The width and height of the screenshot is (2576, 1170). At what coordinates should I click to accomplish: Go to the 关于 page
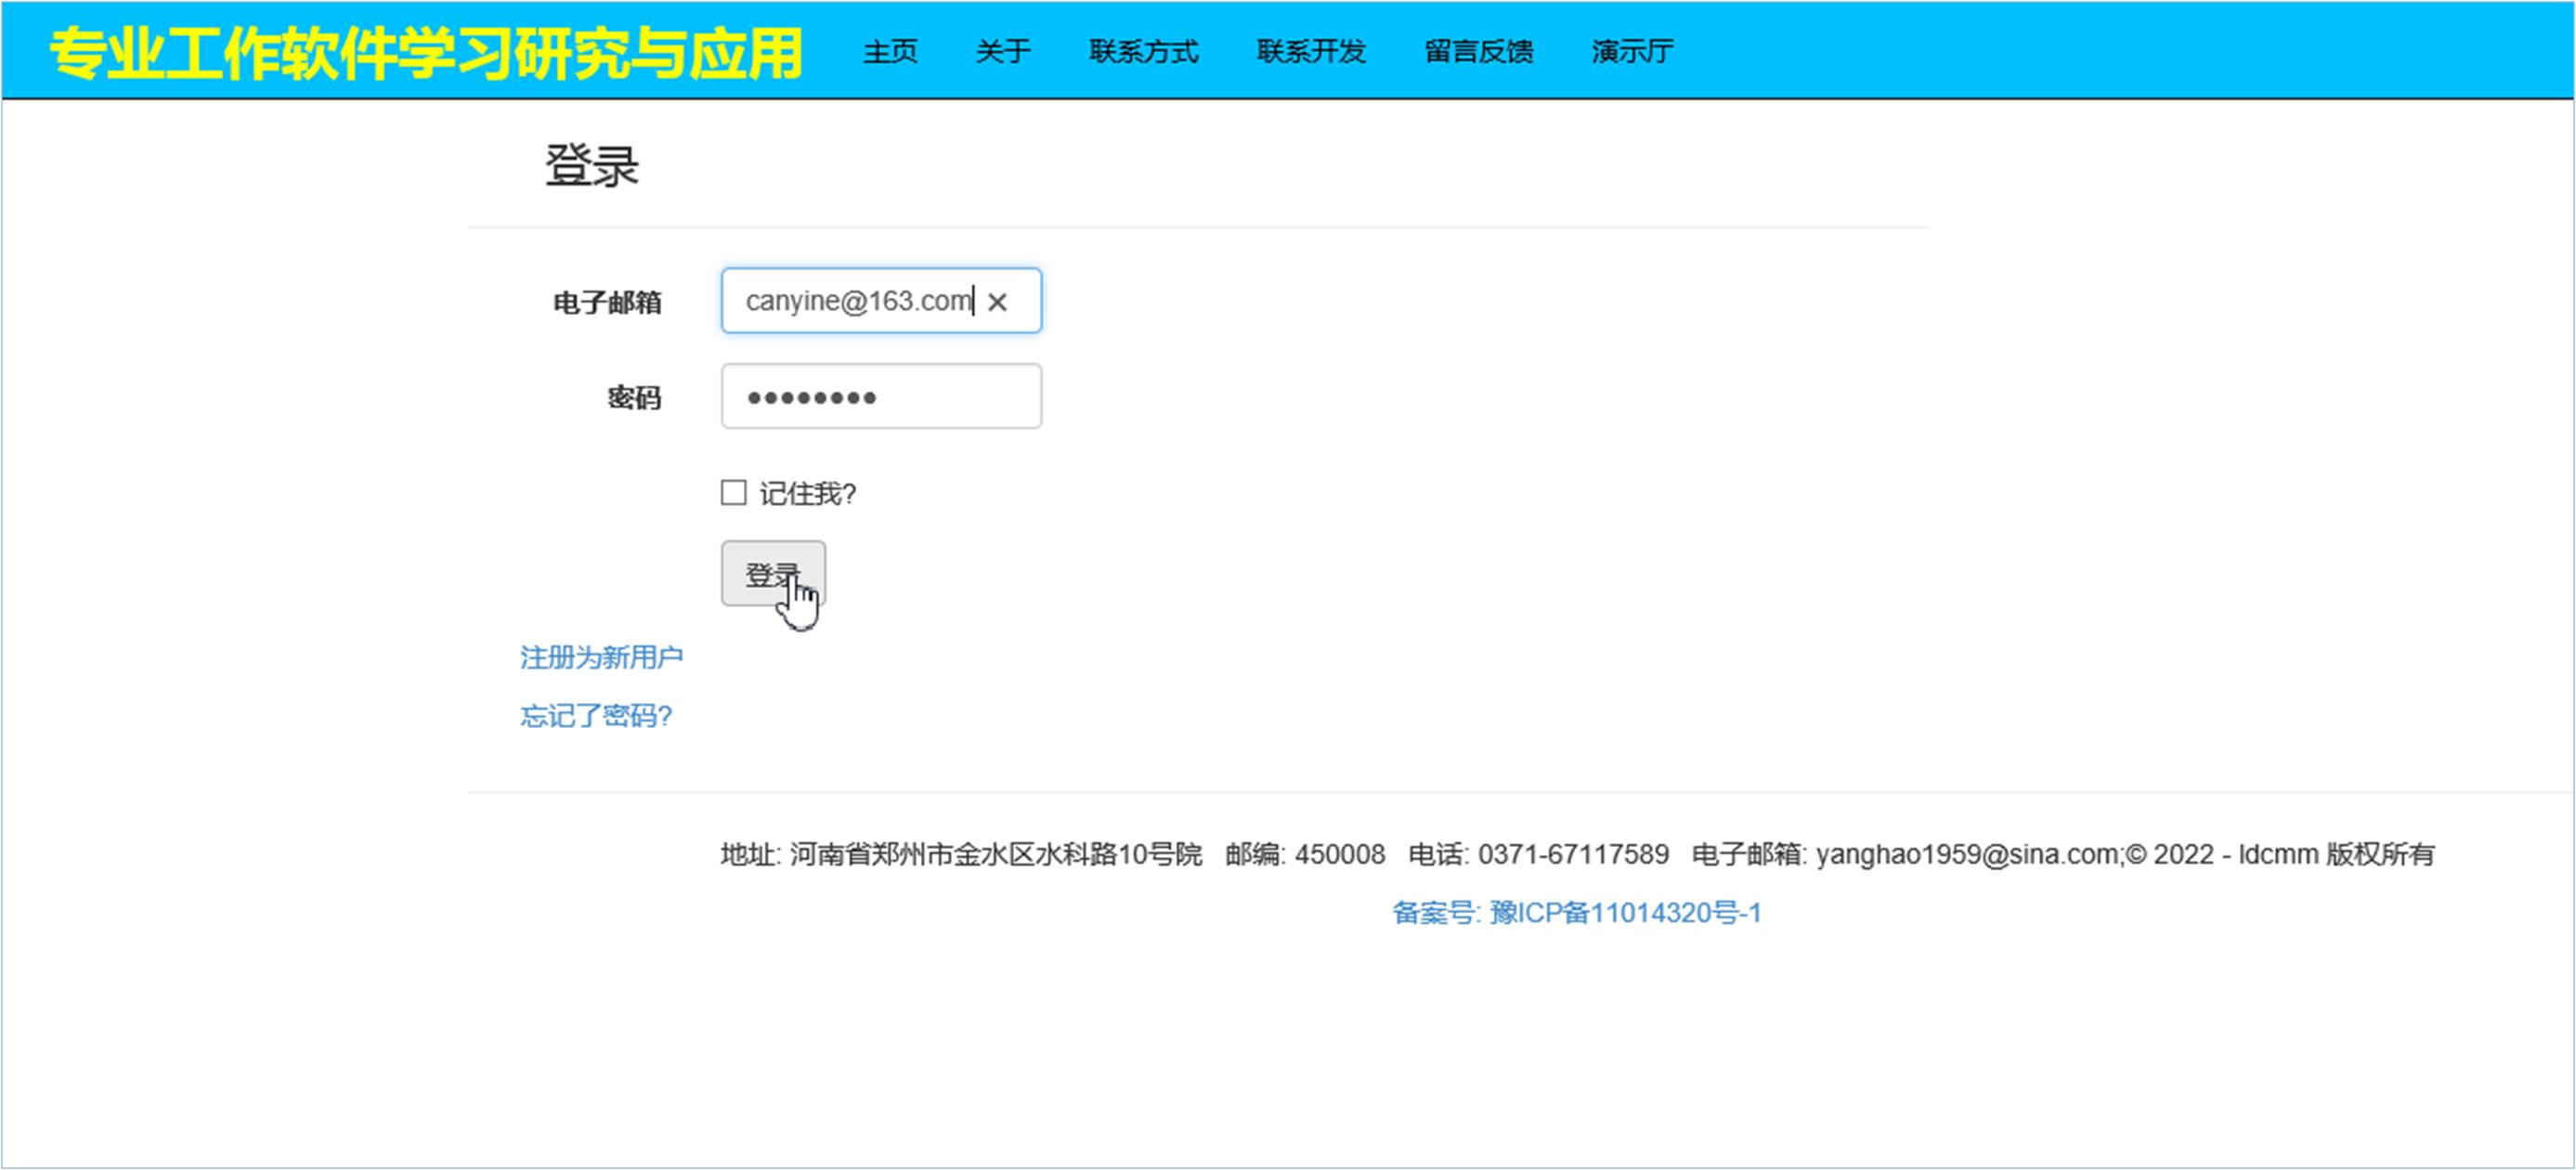click(x=1002, y=51)
